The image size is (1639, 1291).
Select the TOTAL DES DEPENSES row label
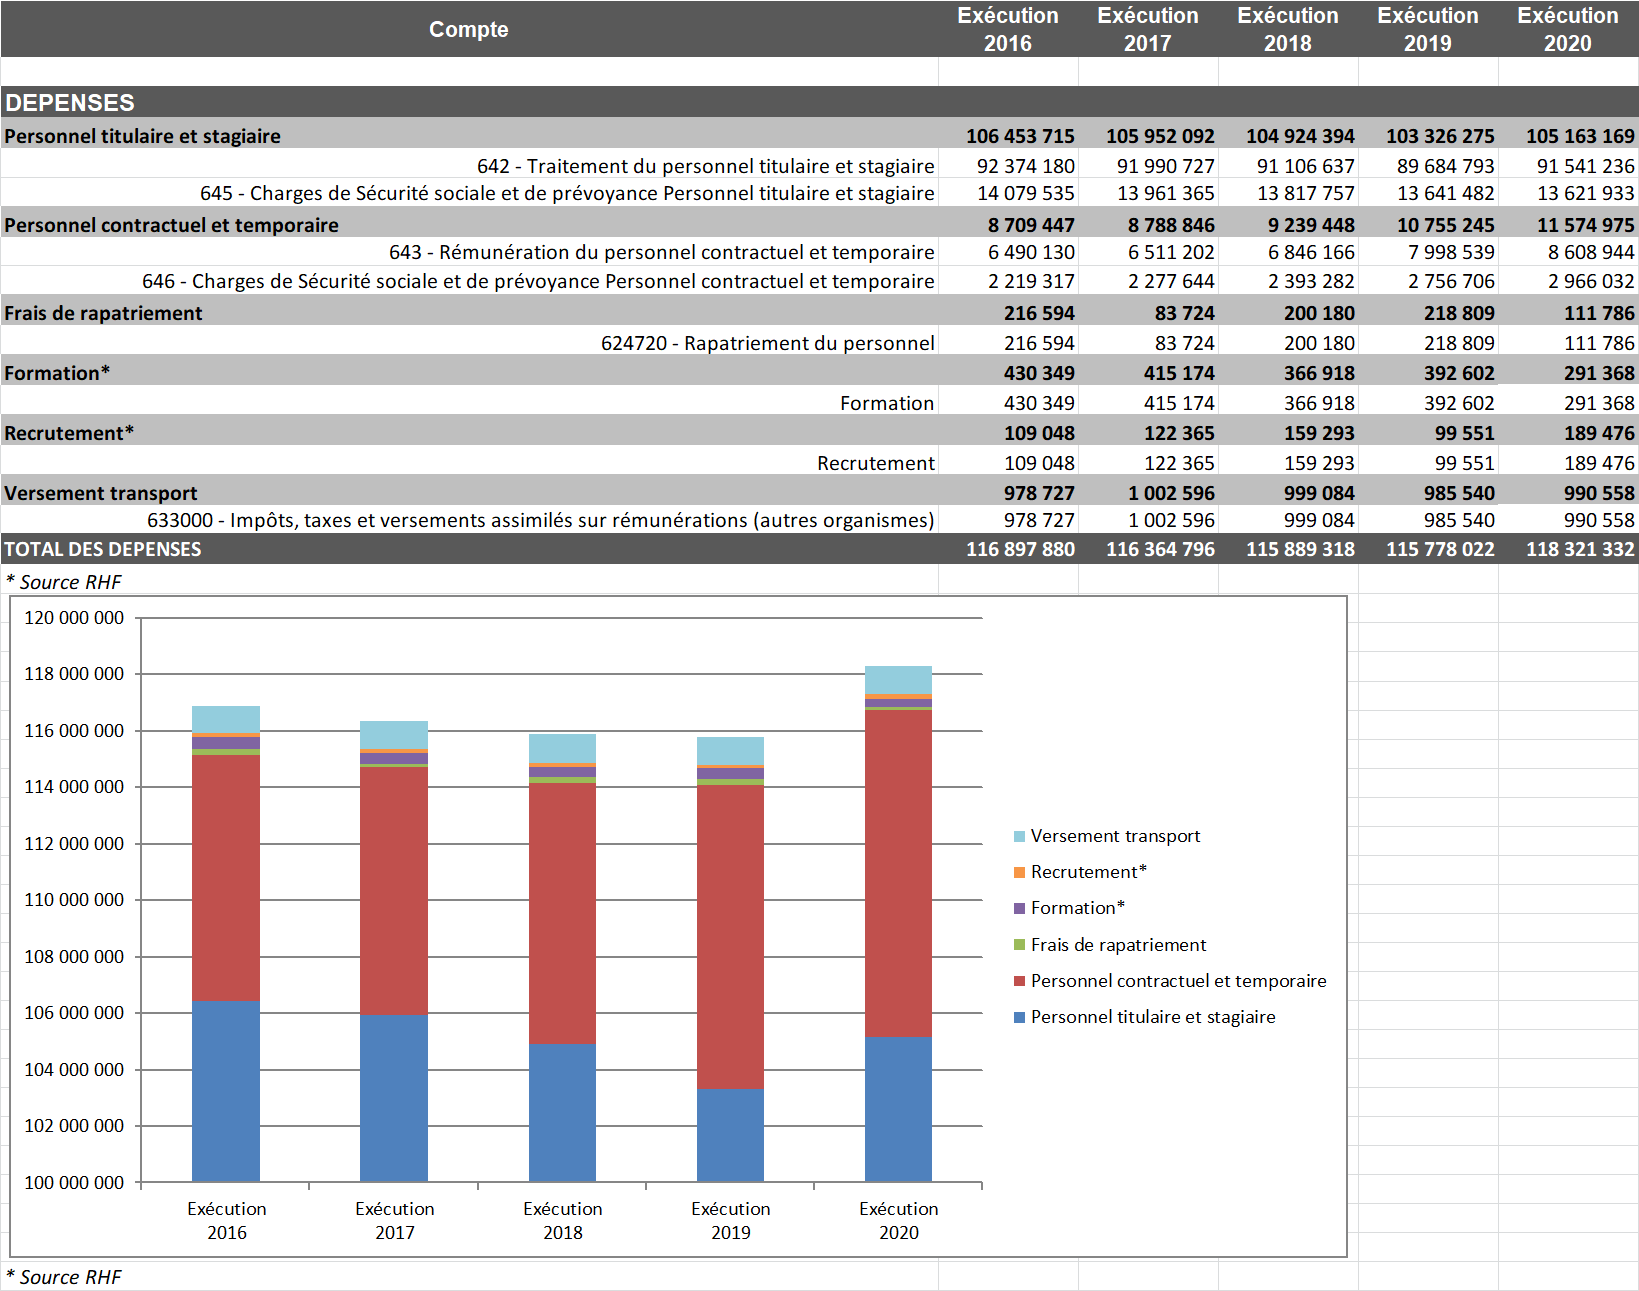click(103, 549)
